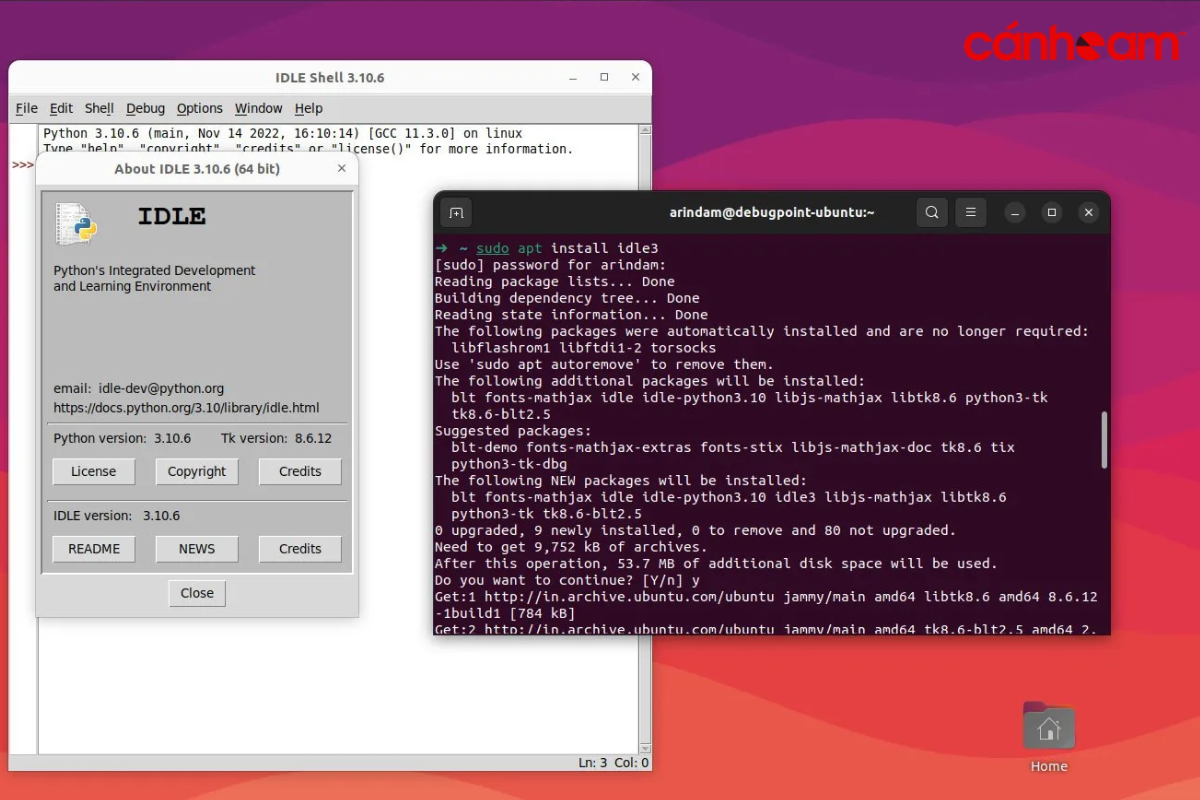Image resolution: width=1200 pixels, height=800 pixels.
Task: Open the Shell menu in IDLE
Action: [99, 108]
